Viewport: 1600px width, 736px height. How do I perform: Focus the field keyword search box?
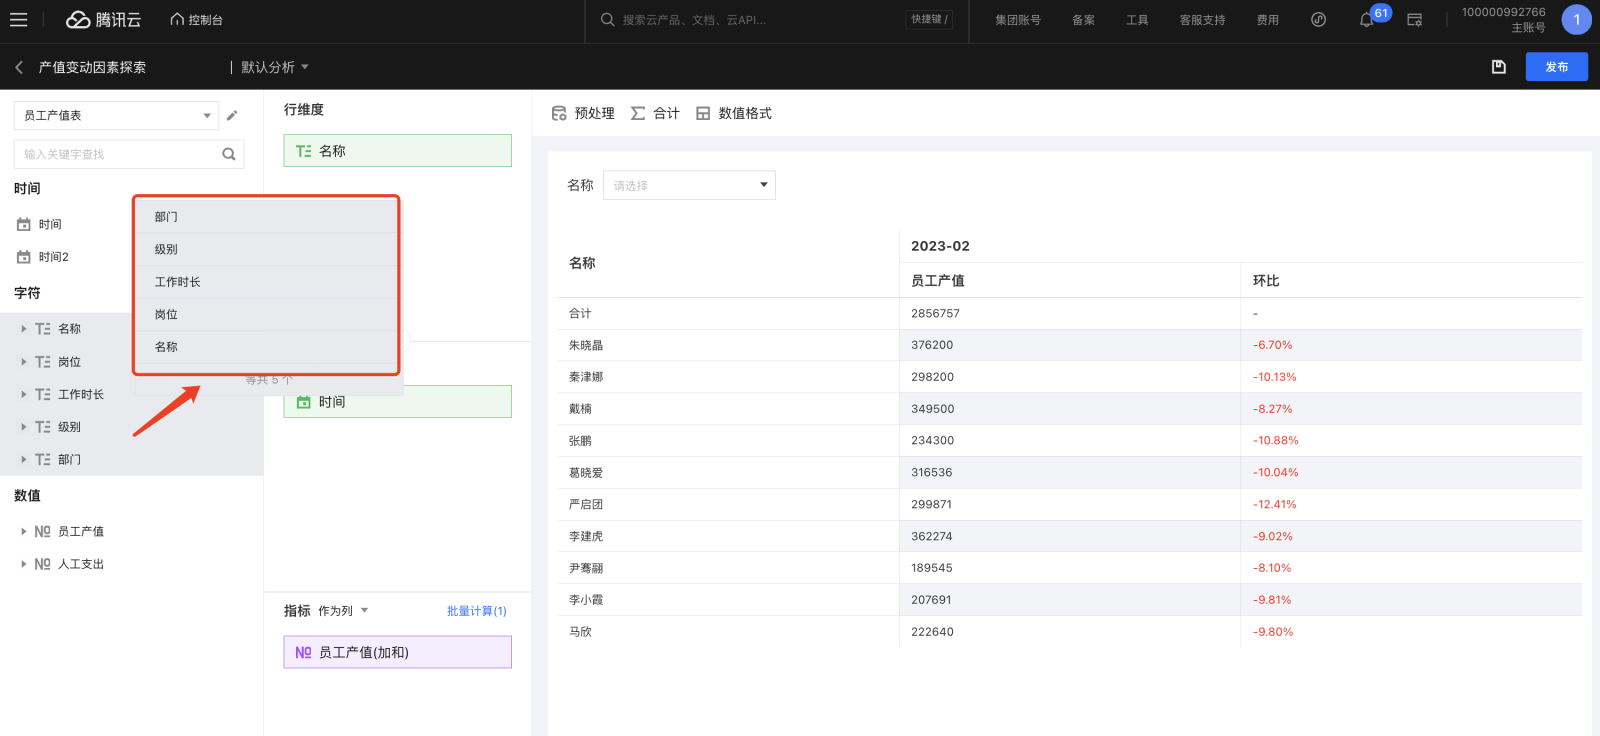click(x=118, y=154)
